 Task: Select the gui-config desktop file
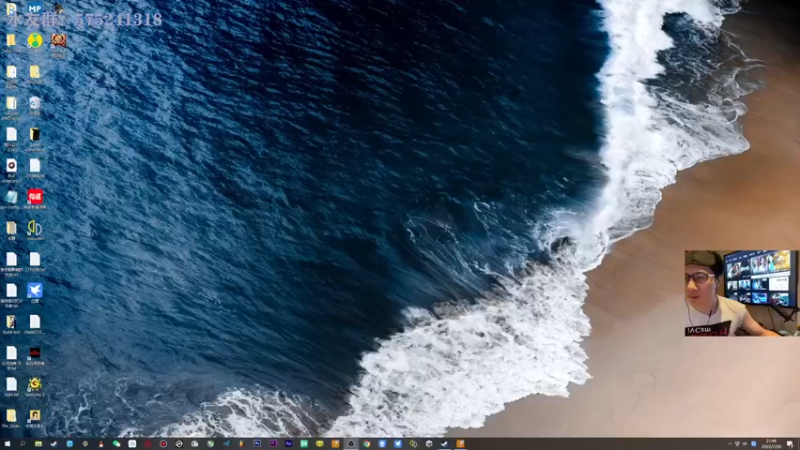[x=11, y=199]
